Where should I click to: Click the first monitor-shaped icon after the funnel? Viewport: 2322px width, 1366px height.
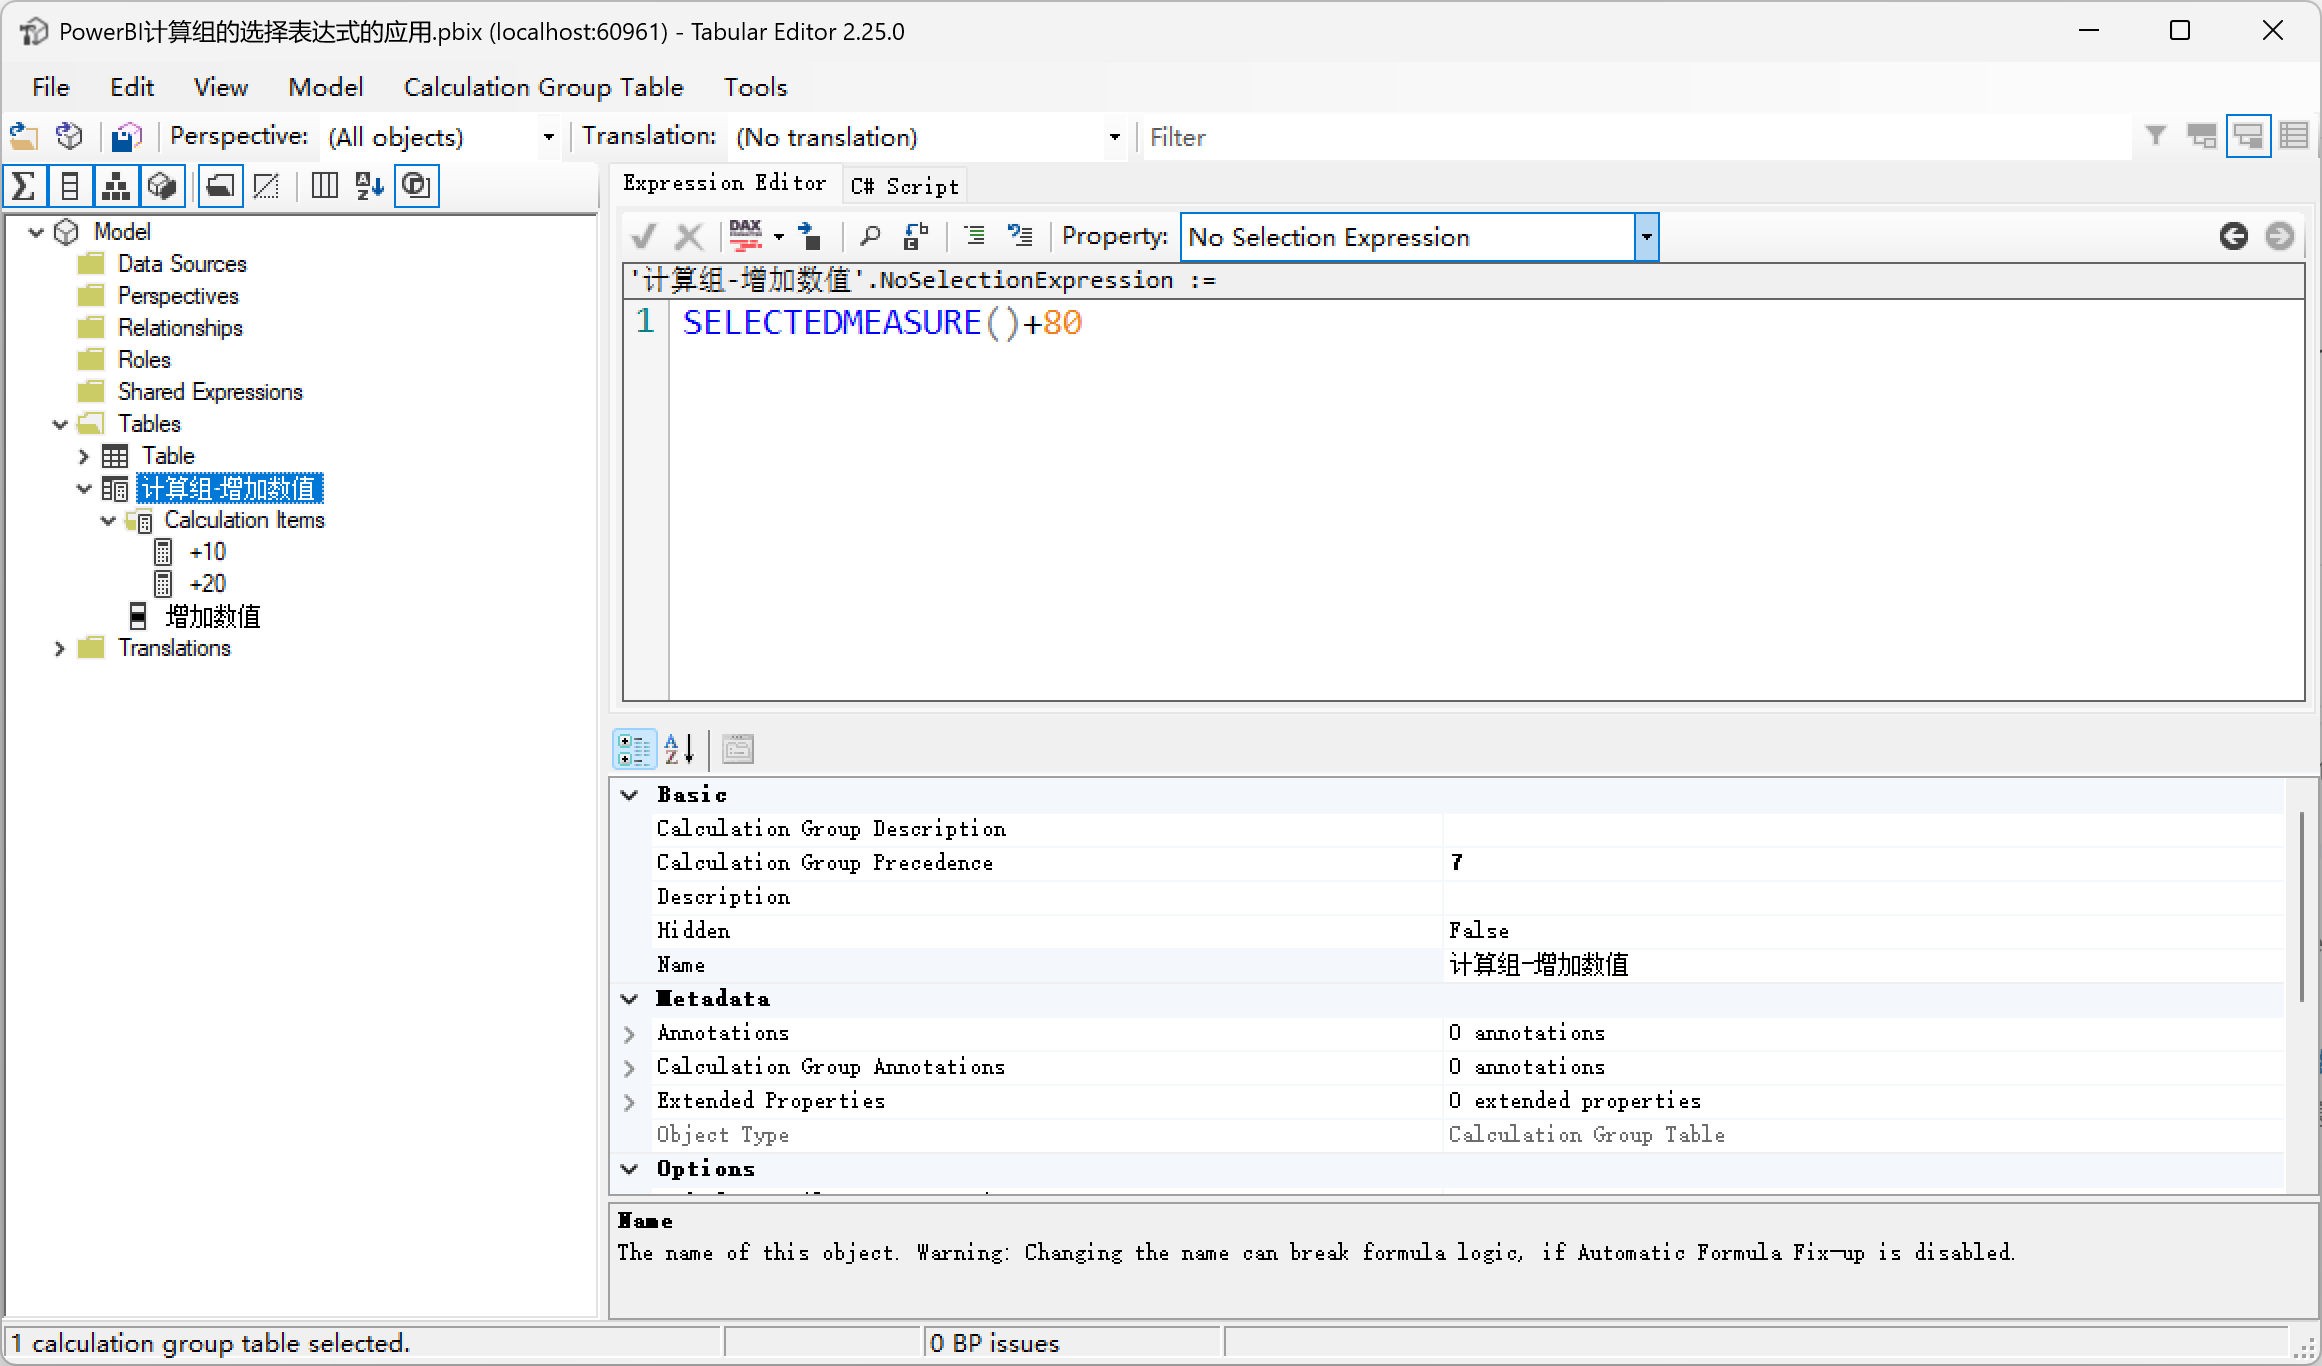click(x=2202, y=136)
